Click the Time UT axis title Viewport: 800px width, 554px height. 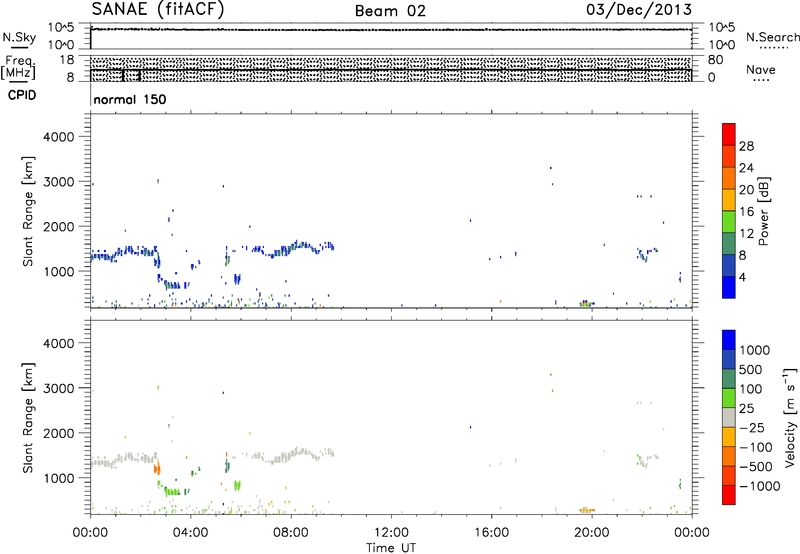click(x=391, y=548)
